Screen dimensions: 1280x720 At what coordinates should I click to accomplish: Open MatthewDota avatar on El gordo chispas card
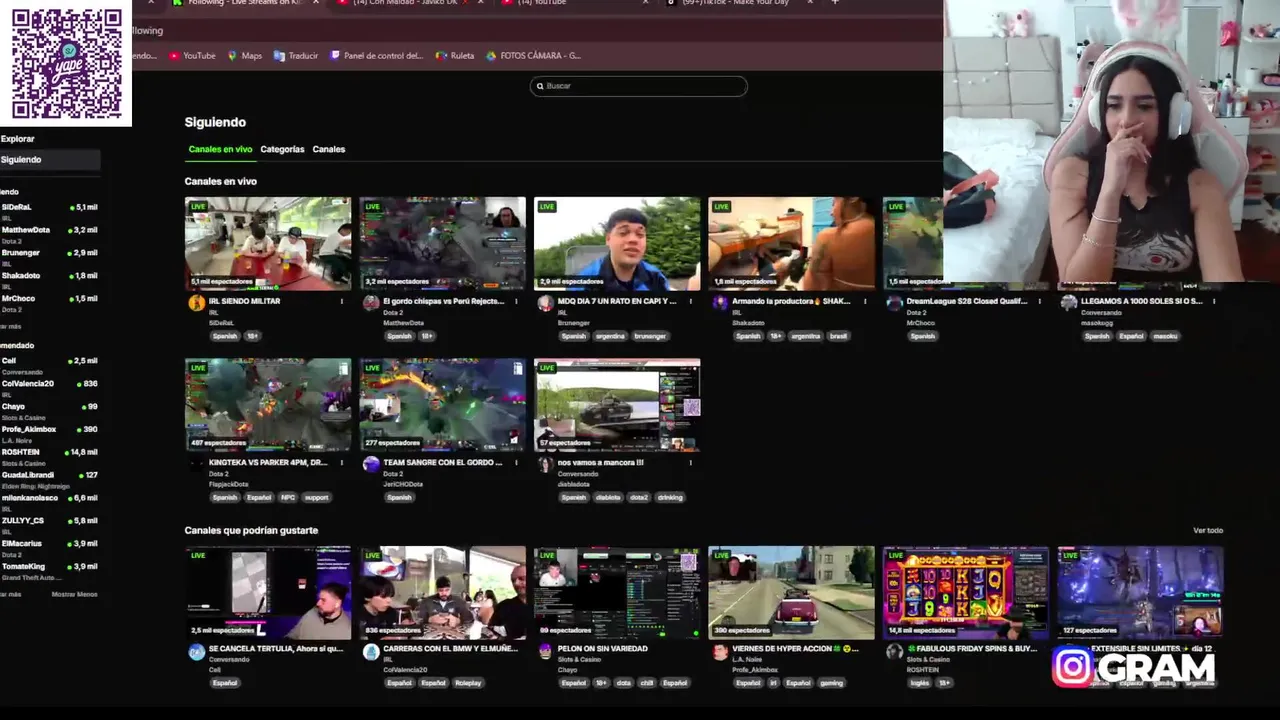[x=371, y=303]
